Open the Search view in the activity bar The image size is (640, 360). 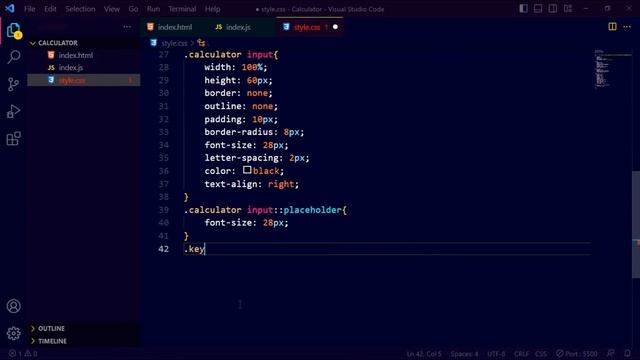[14, 57]
